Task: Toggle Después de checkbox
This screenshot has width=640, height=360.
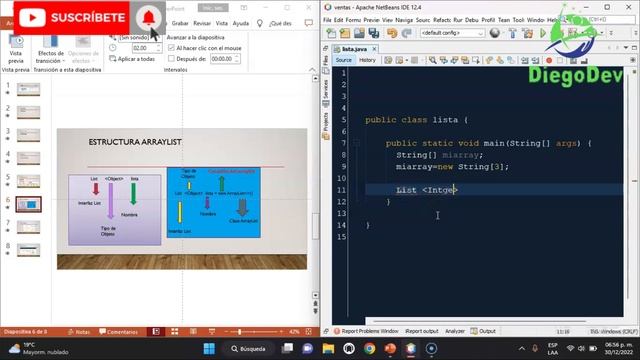Action: tap(171, 59)
